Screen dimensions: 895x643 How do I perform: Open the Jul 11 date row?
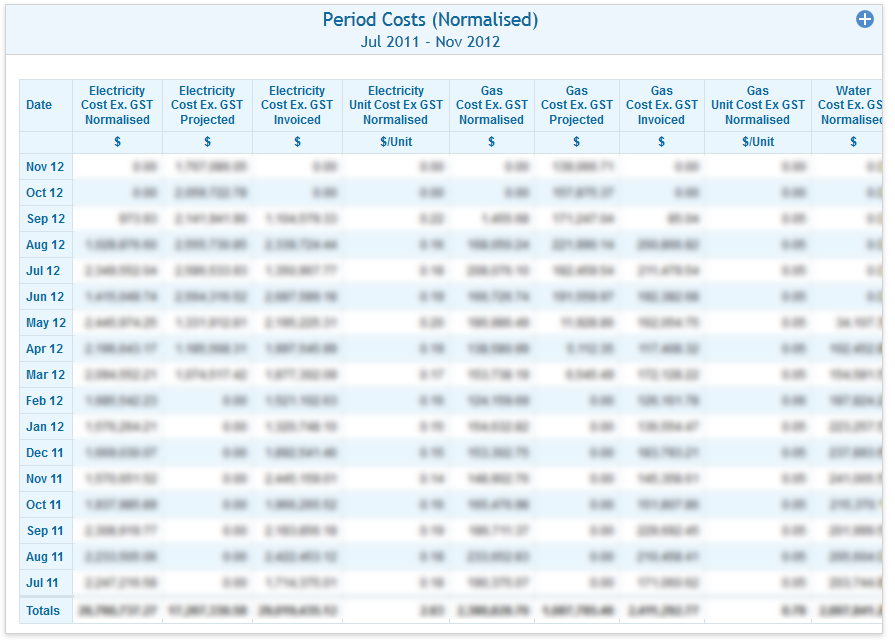(x=43, y=583)
